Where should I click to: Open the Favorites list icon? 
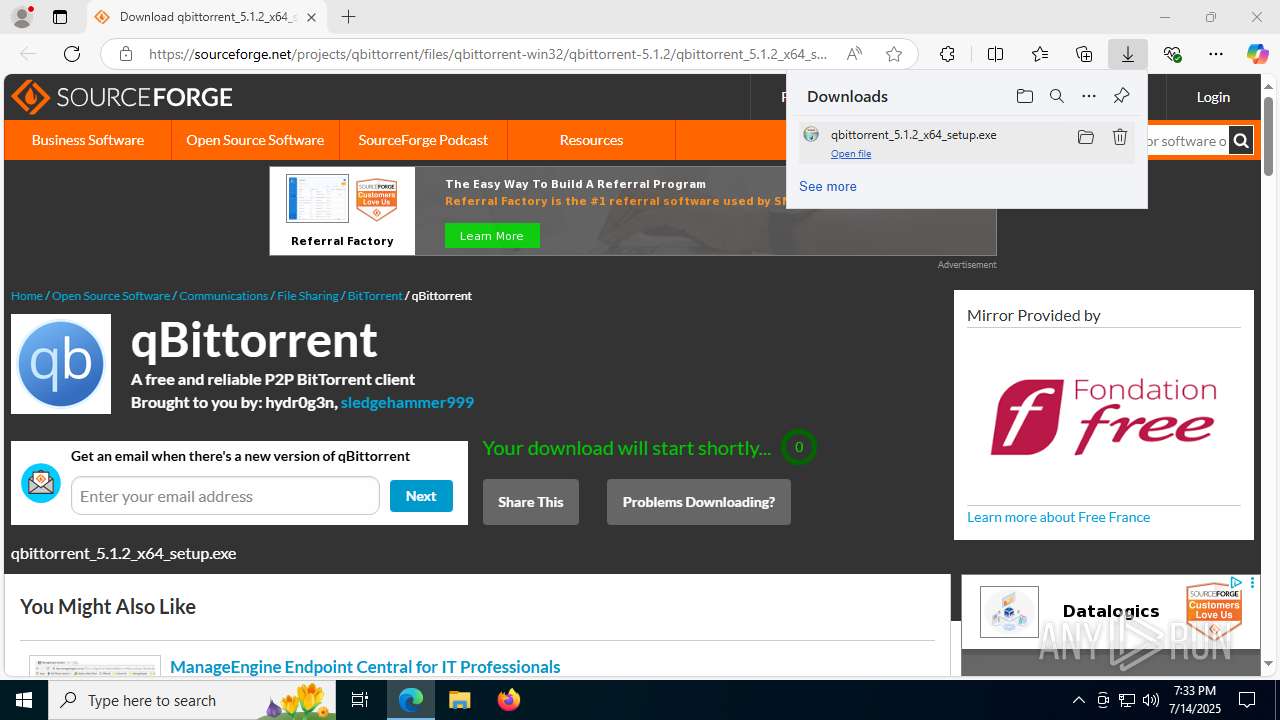[1040, 54]
